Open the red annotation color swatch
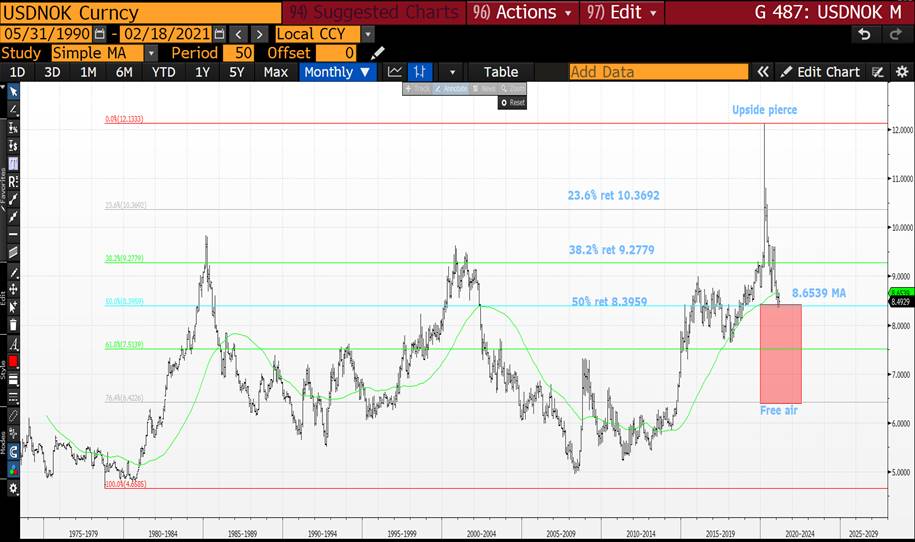The image size is (915, 542). 13,362
